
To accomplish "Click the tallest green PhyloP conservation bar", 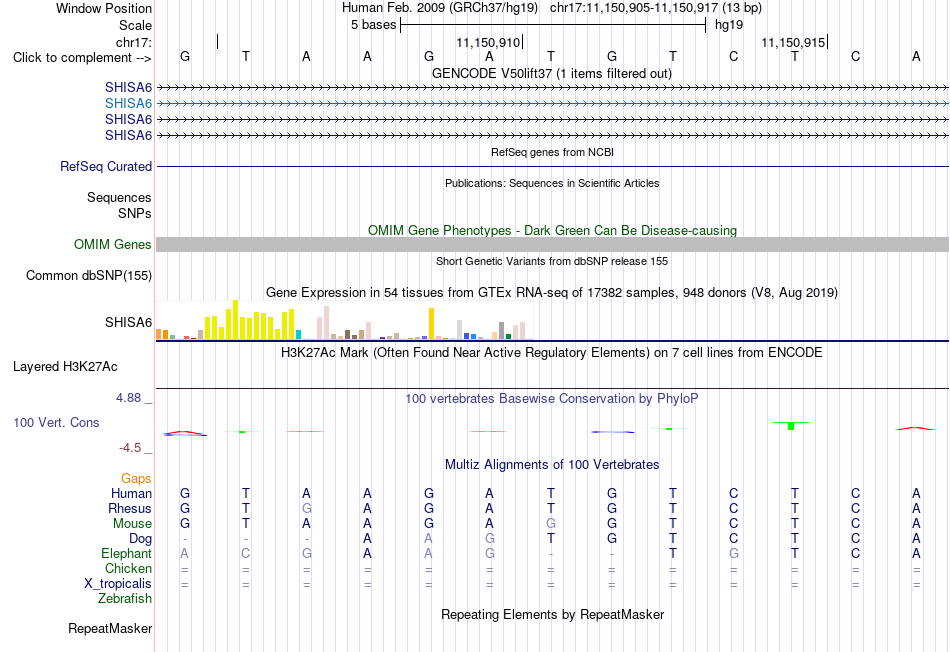I will (x=791, y=426).
